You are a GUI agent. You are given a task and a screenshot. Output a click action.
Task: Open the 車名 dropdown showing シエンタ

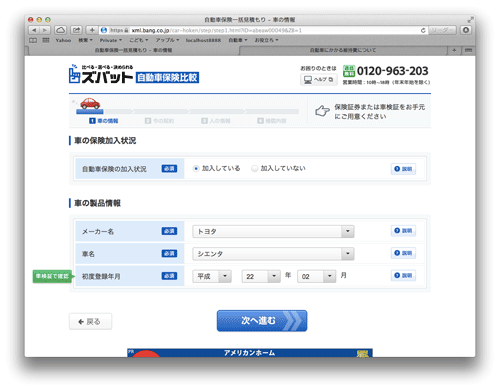coord(273,254)
